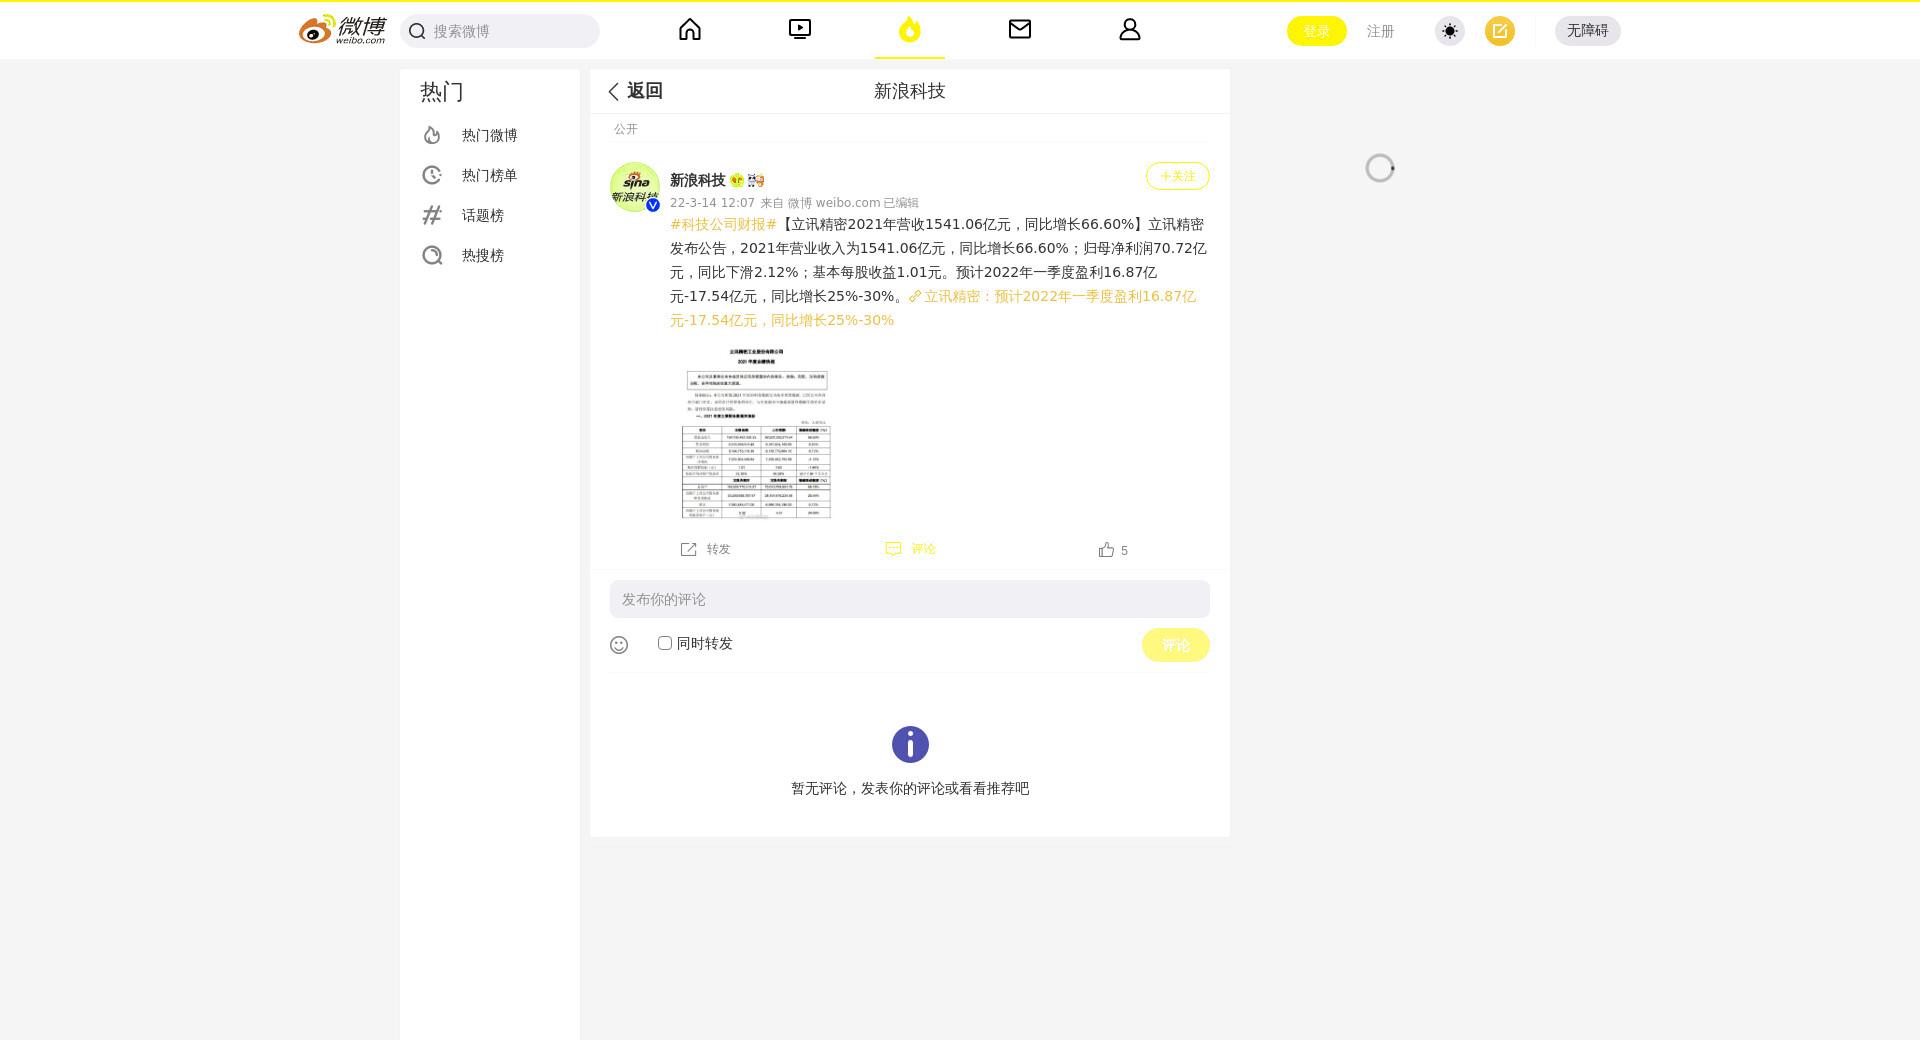
Task: Select the hot flame tab icon
Action: (x=910, y=30)
